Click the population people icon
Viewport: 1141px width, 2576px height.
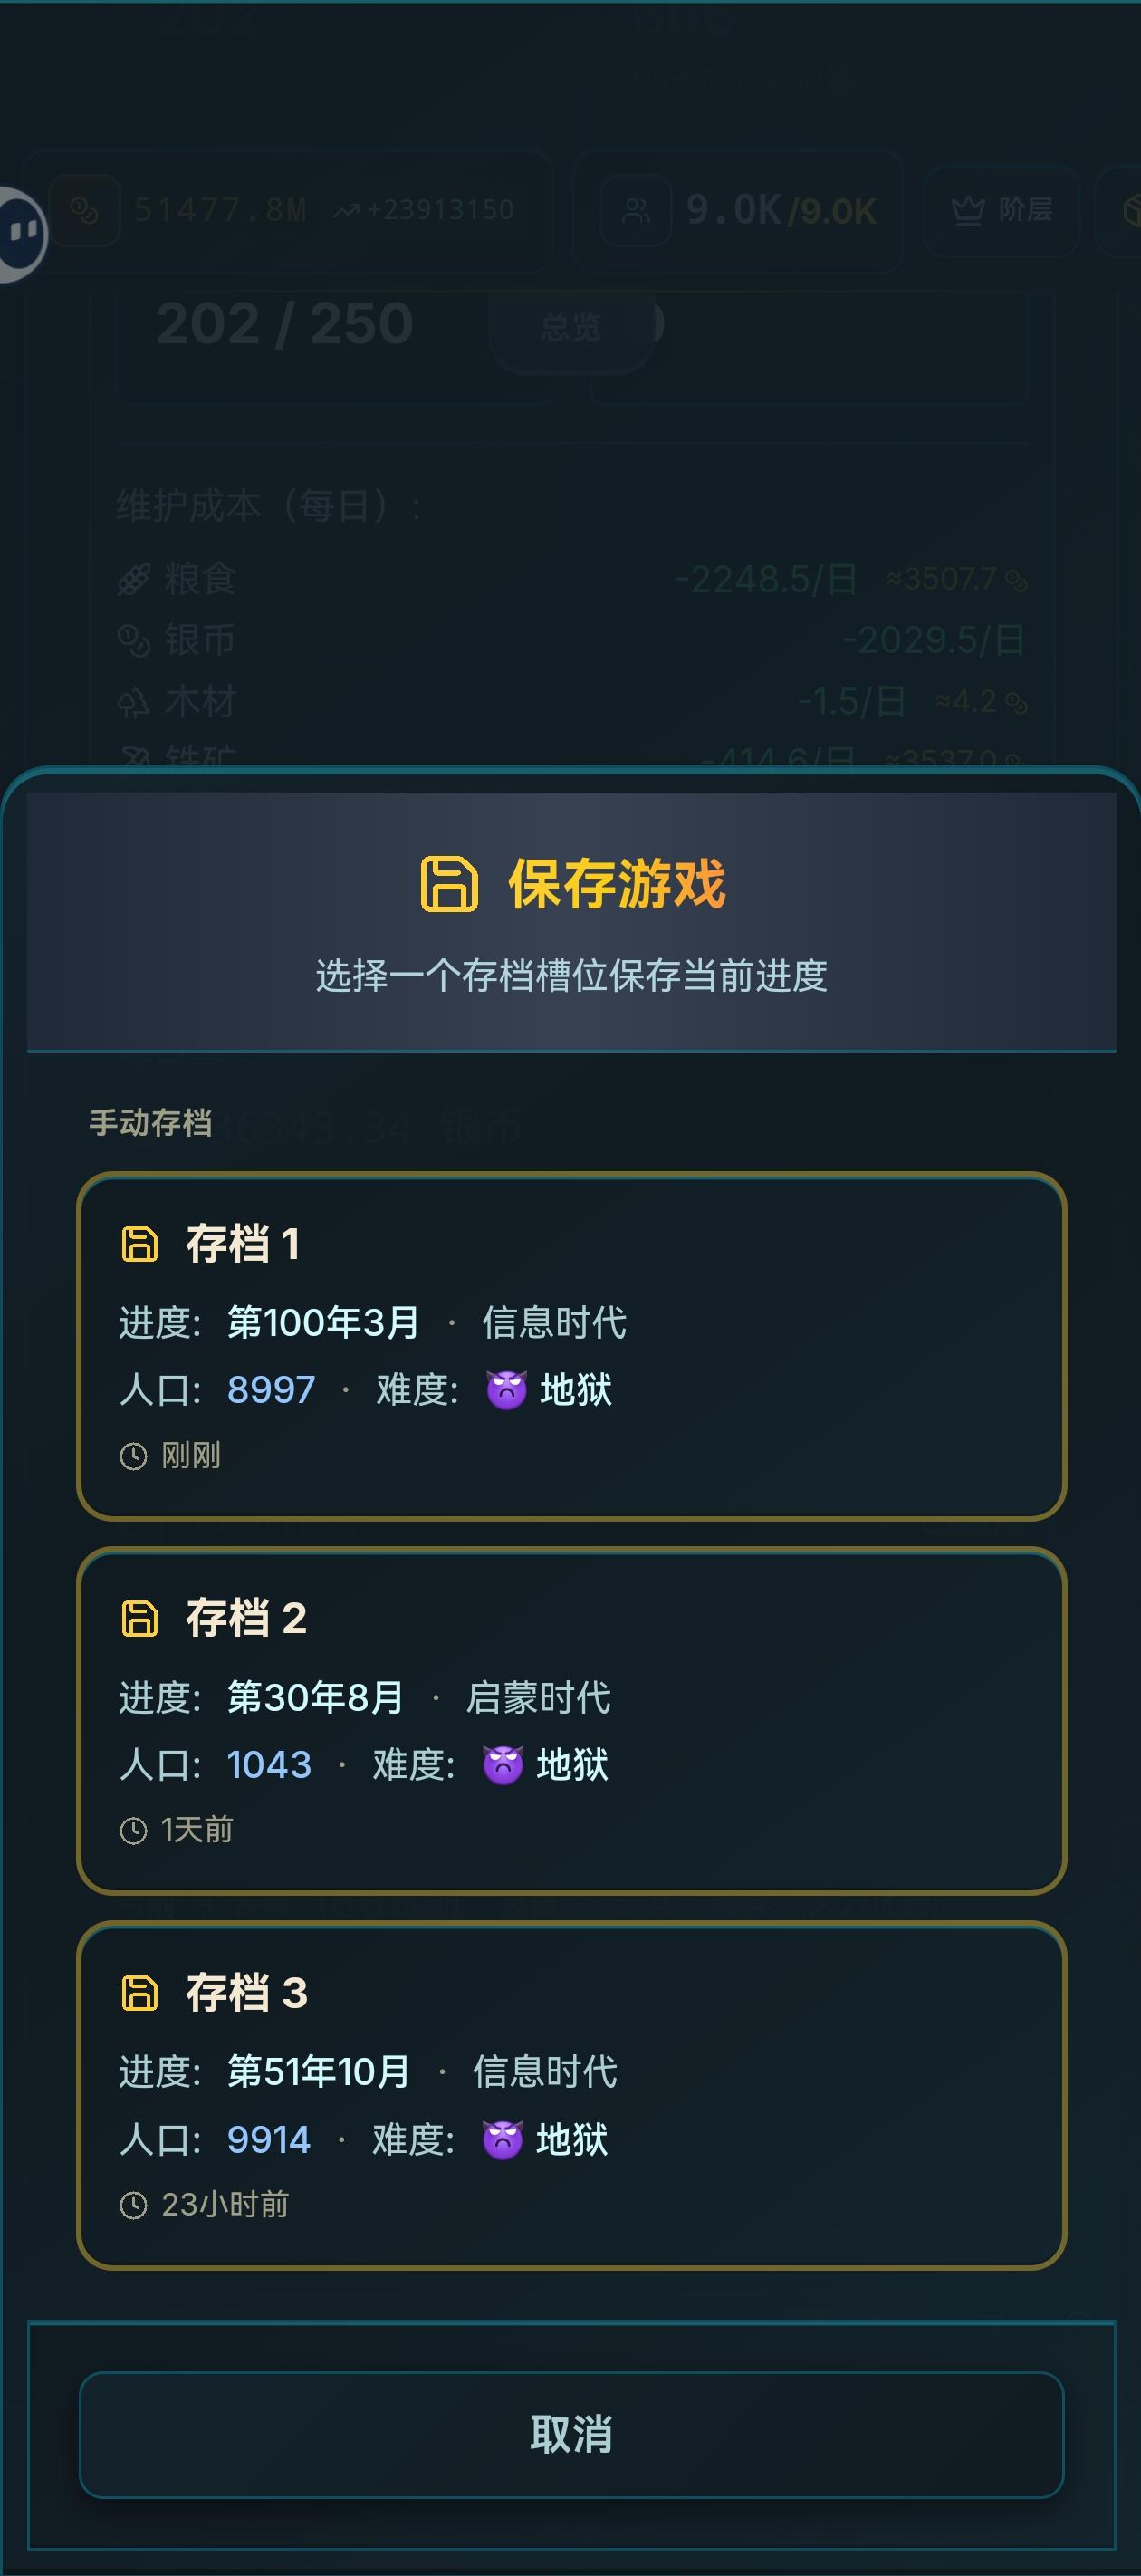point(635,210)
